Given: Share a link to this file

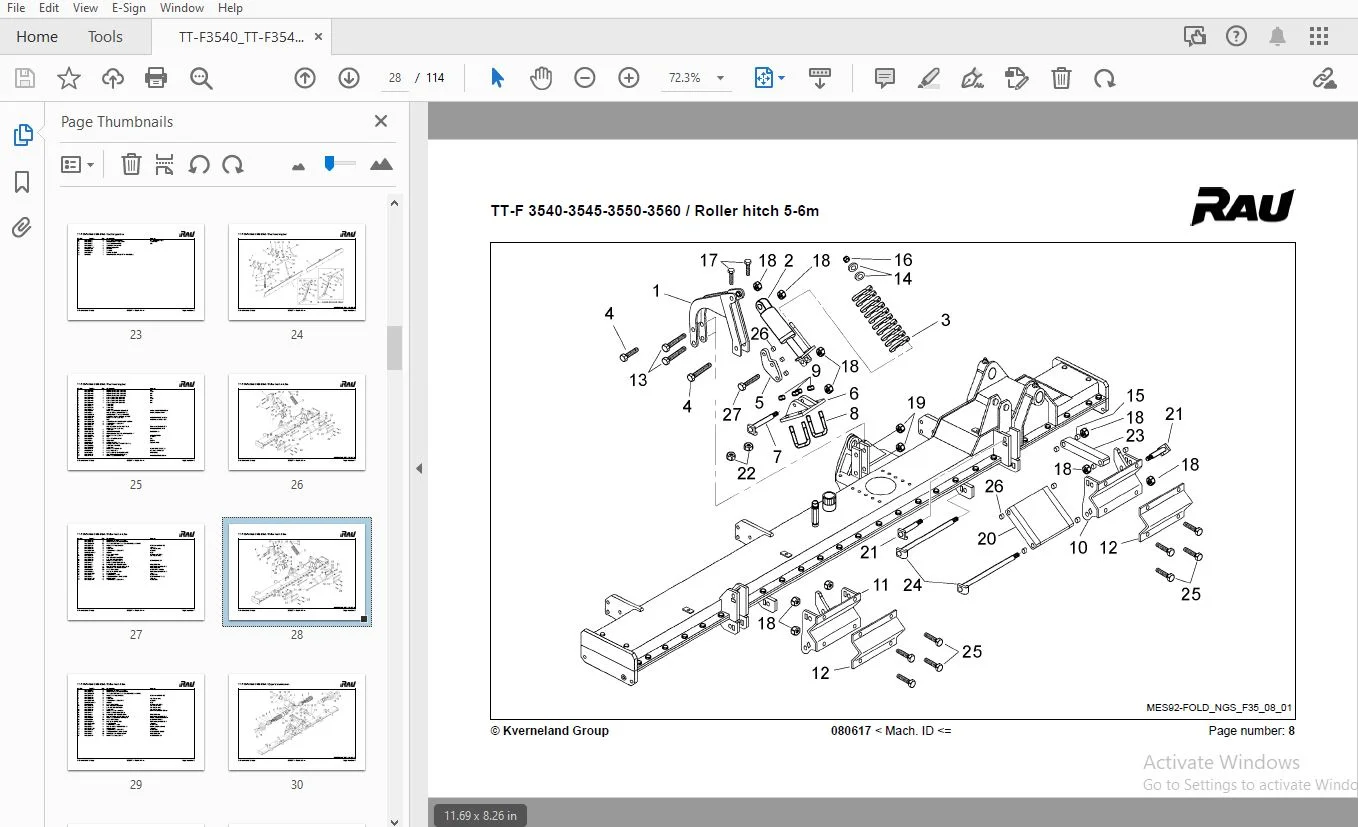Looking at the screenshot, I should (1325, 78).
